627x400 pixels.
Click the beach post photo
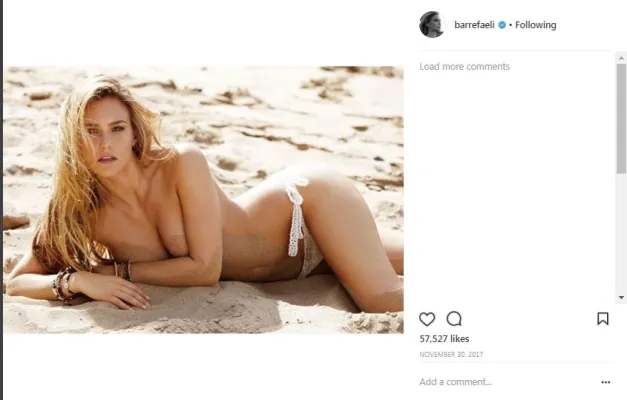click(204, 200)
